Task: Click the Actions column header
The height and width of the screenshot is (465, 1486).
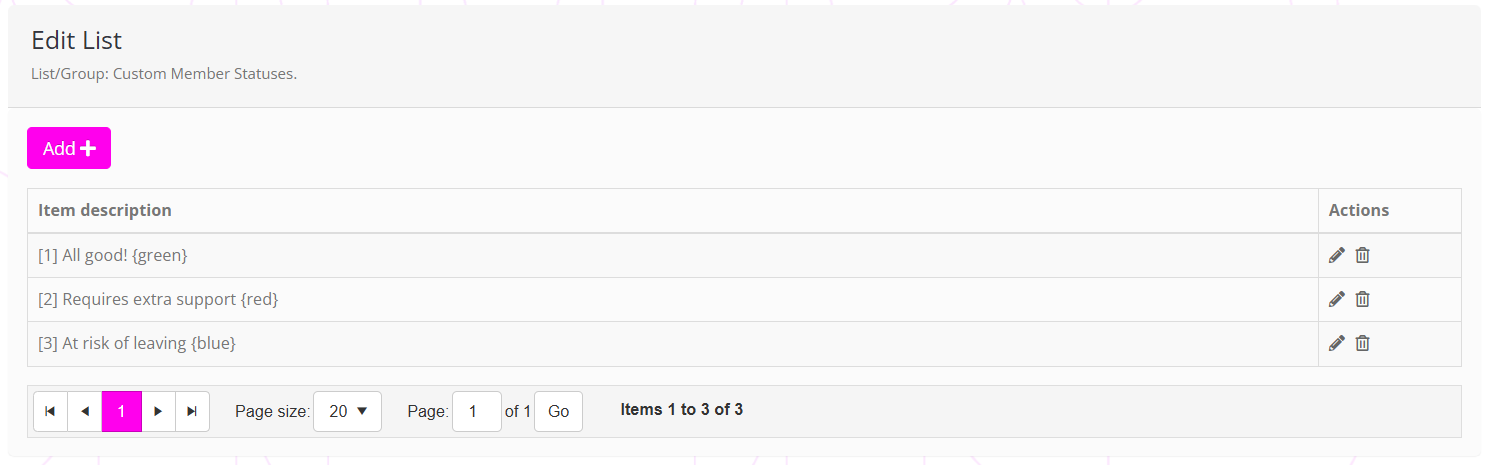Action: point(1358,210)
